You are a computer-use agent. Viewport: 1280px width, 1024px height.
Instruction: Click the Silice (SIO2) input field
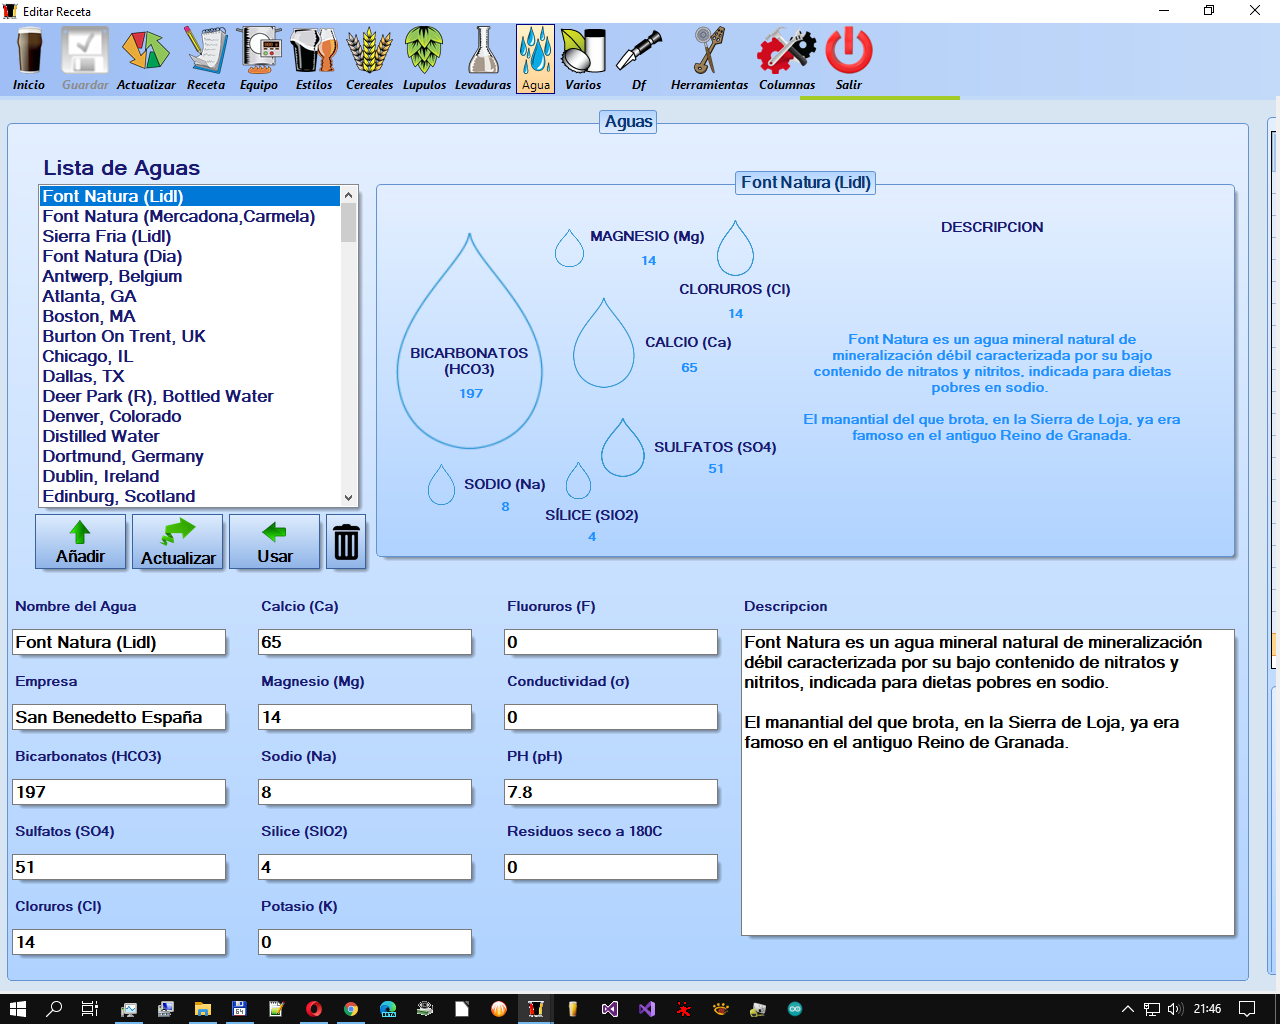[x=365, y=867]
